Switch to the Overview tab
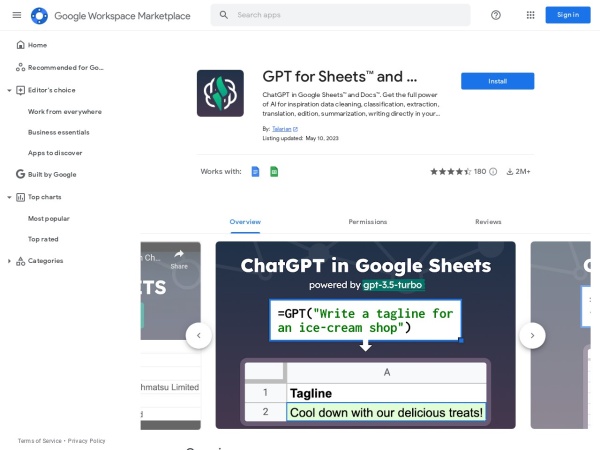This screenshot has height=450, width=600. (x=245, y=222)
